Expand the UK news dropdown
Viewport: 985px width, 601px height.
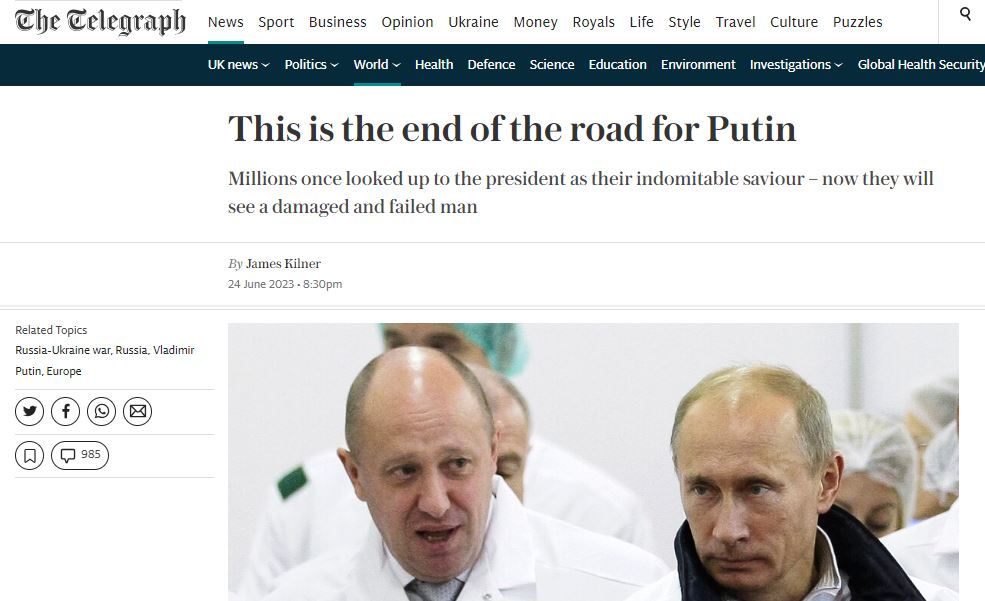(239, 65)
